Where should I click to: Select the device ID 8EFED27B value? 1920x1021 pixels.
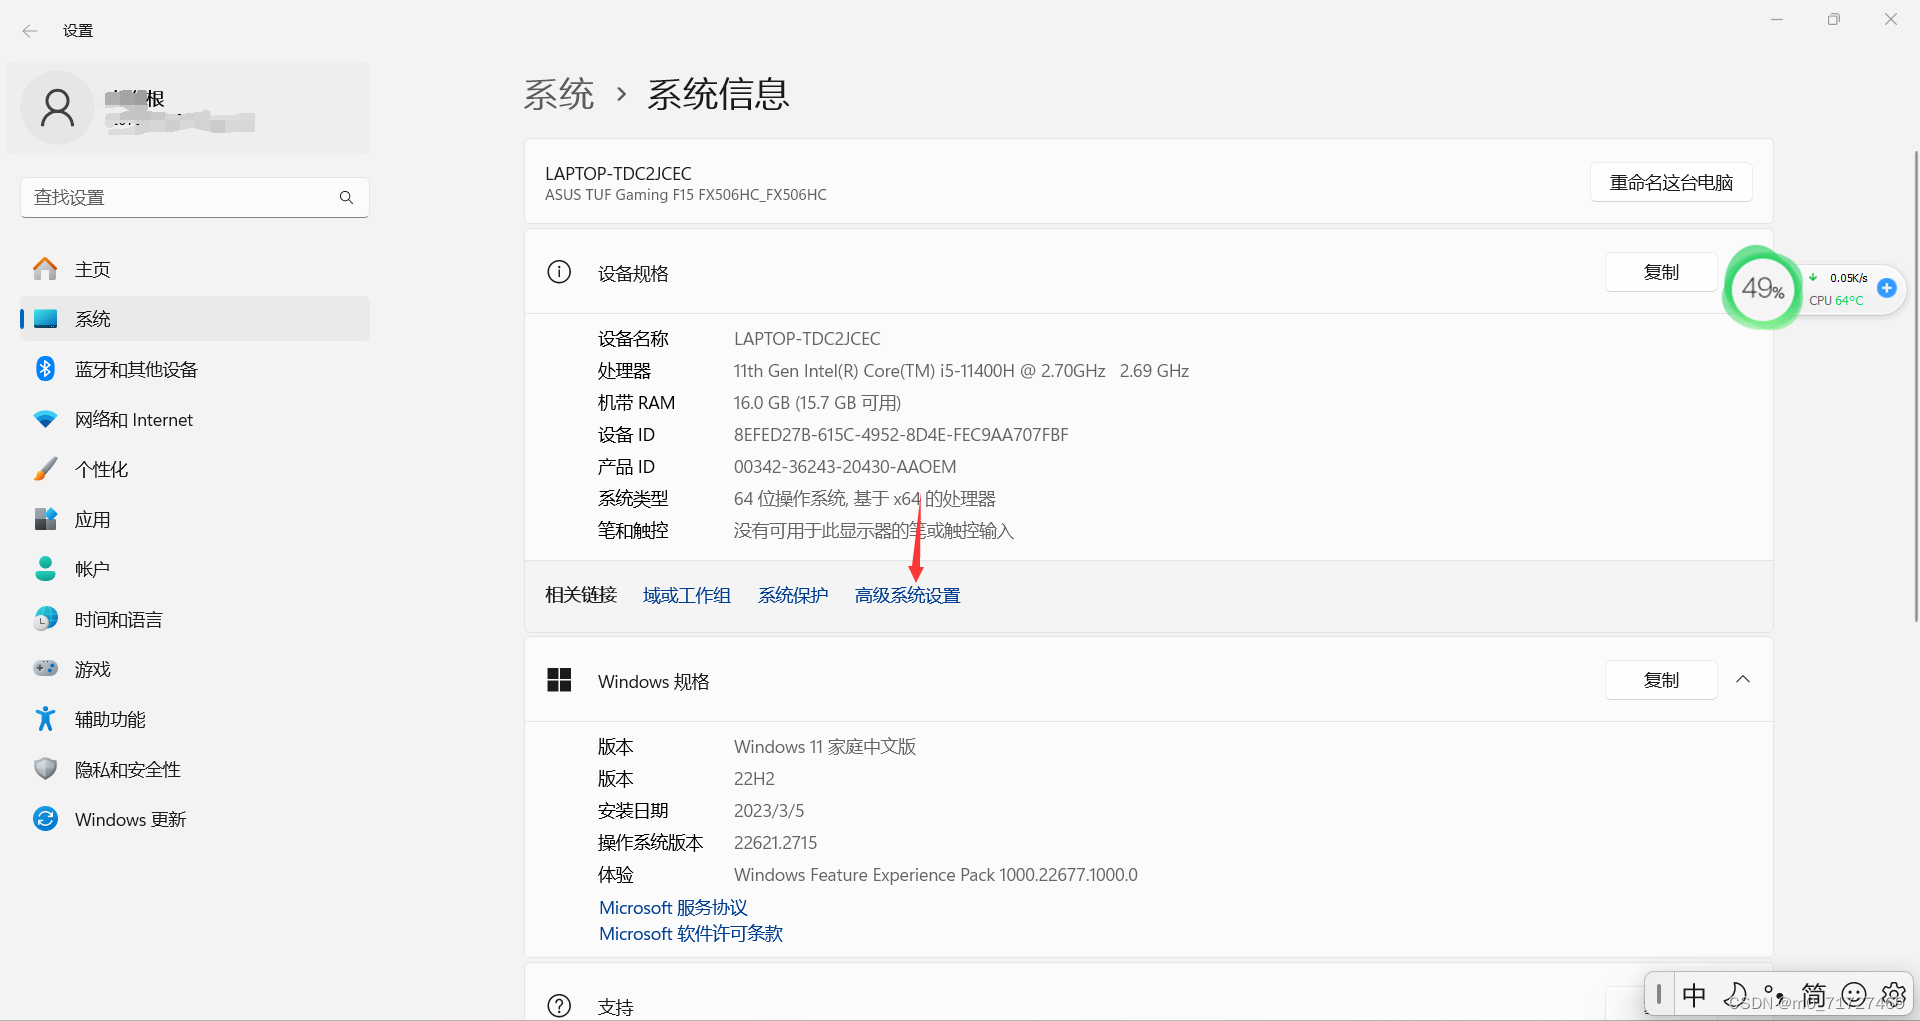pyautogui.click(x=901, y=435)
